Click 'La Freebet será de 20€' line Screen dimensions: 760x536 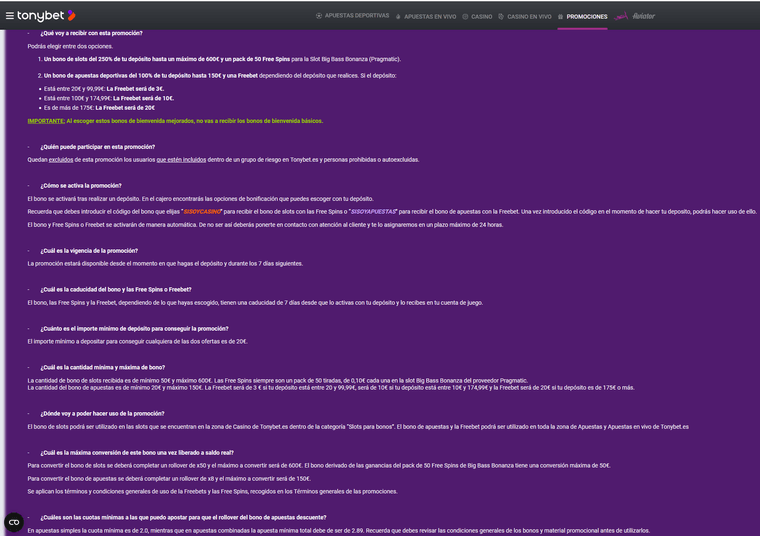(x=99, y=108)
